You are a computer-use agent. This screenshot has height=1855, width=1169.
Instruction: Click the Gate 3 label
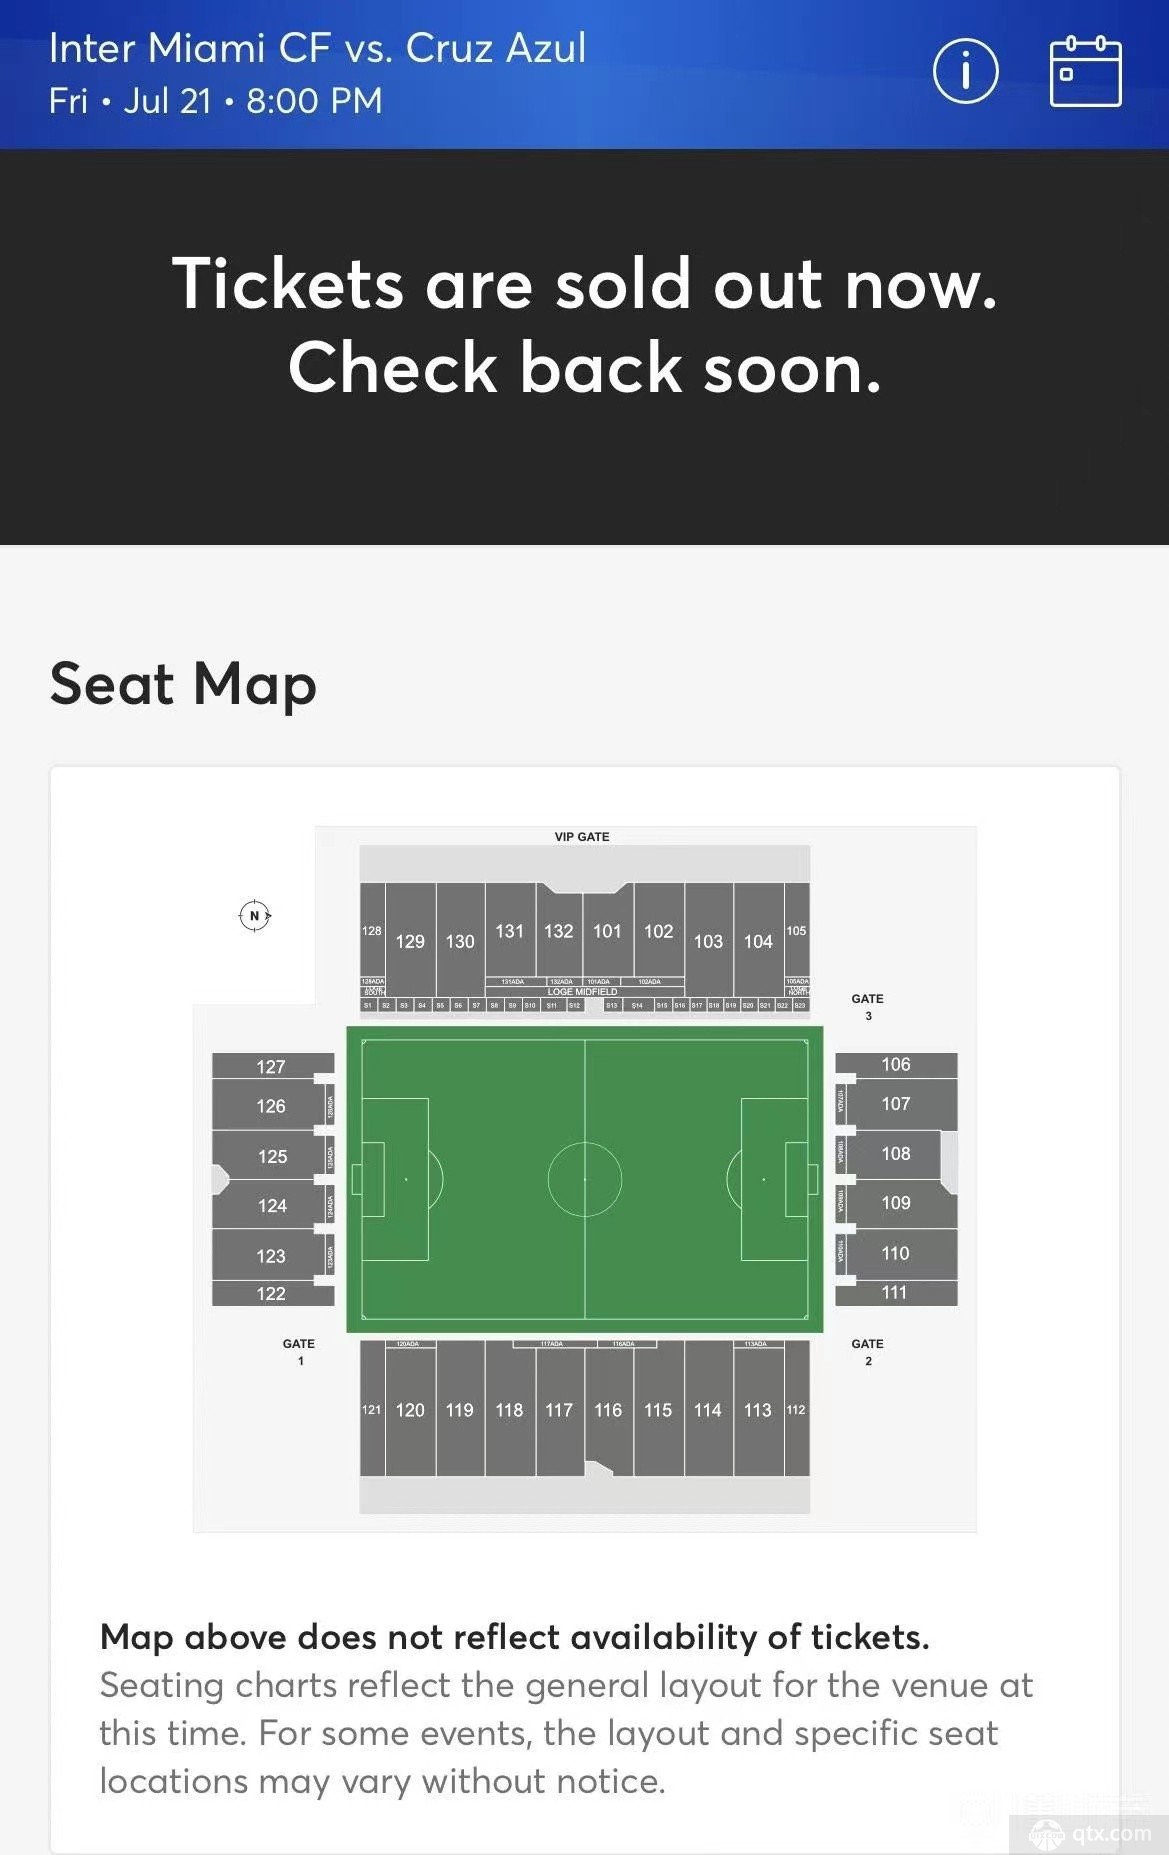click(867, 1006)
